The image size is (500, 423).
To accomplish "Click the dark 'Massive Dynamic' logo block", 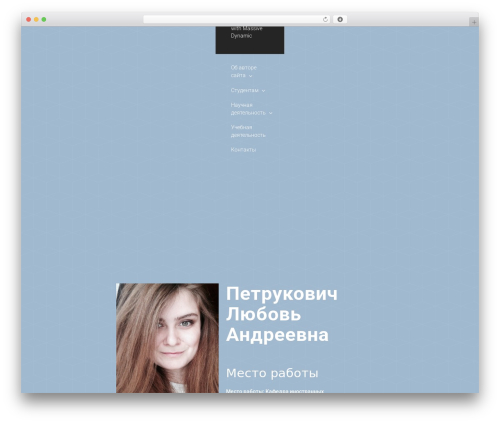I will pyautogui.click(x=250, y=40).
